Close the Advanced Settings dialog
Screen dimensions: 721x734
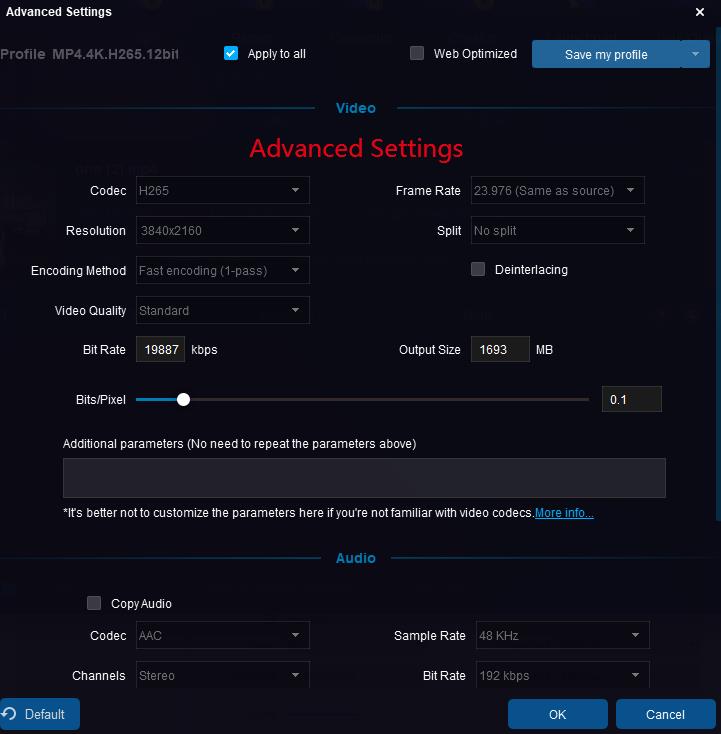click(699, 12)
